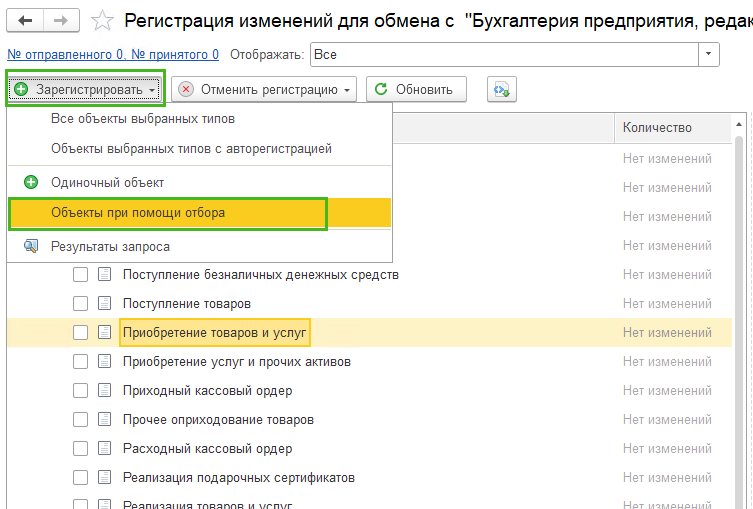Go back with the left arrow button

click(x=25, y=21)
